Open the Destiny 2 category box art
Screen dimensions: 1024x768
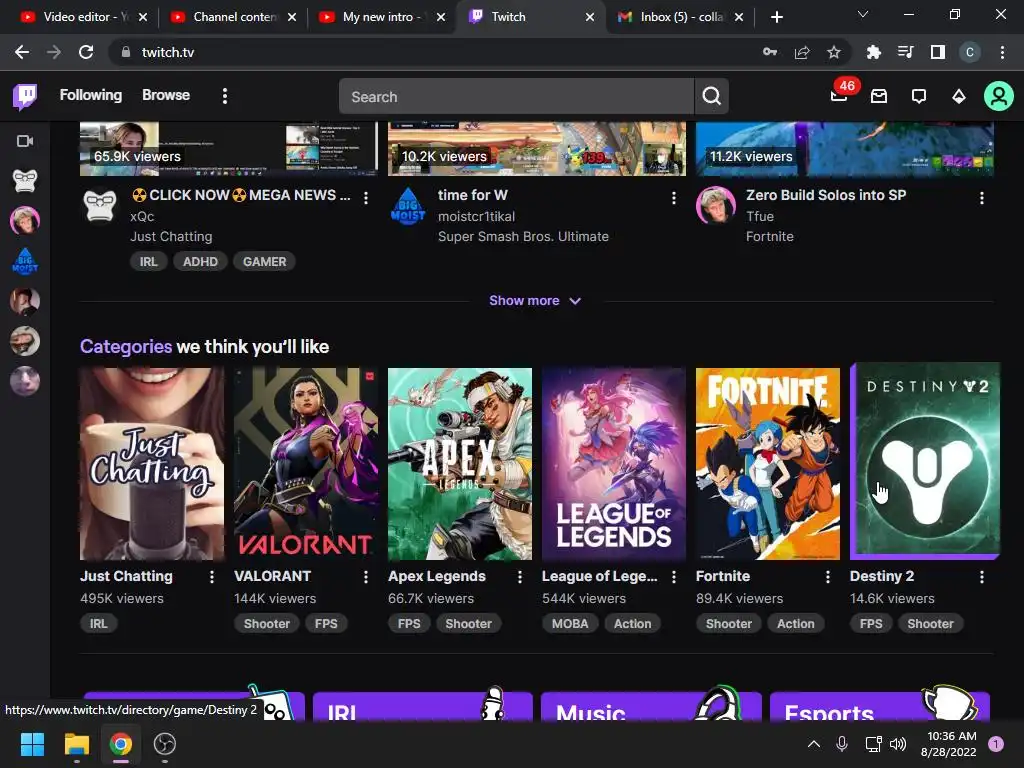pos(925,461)
